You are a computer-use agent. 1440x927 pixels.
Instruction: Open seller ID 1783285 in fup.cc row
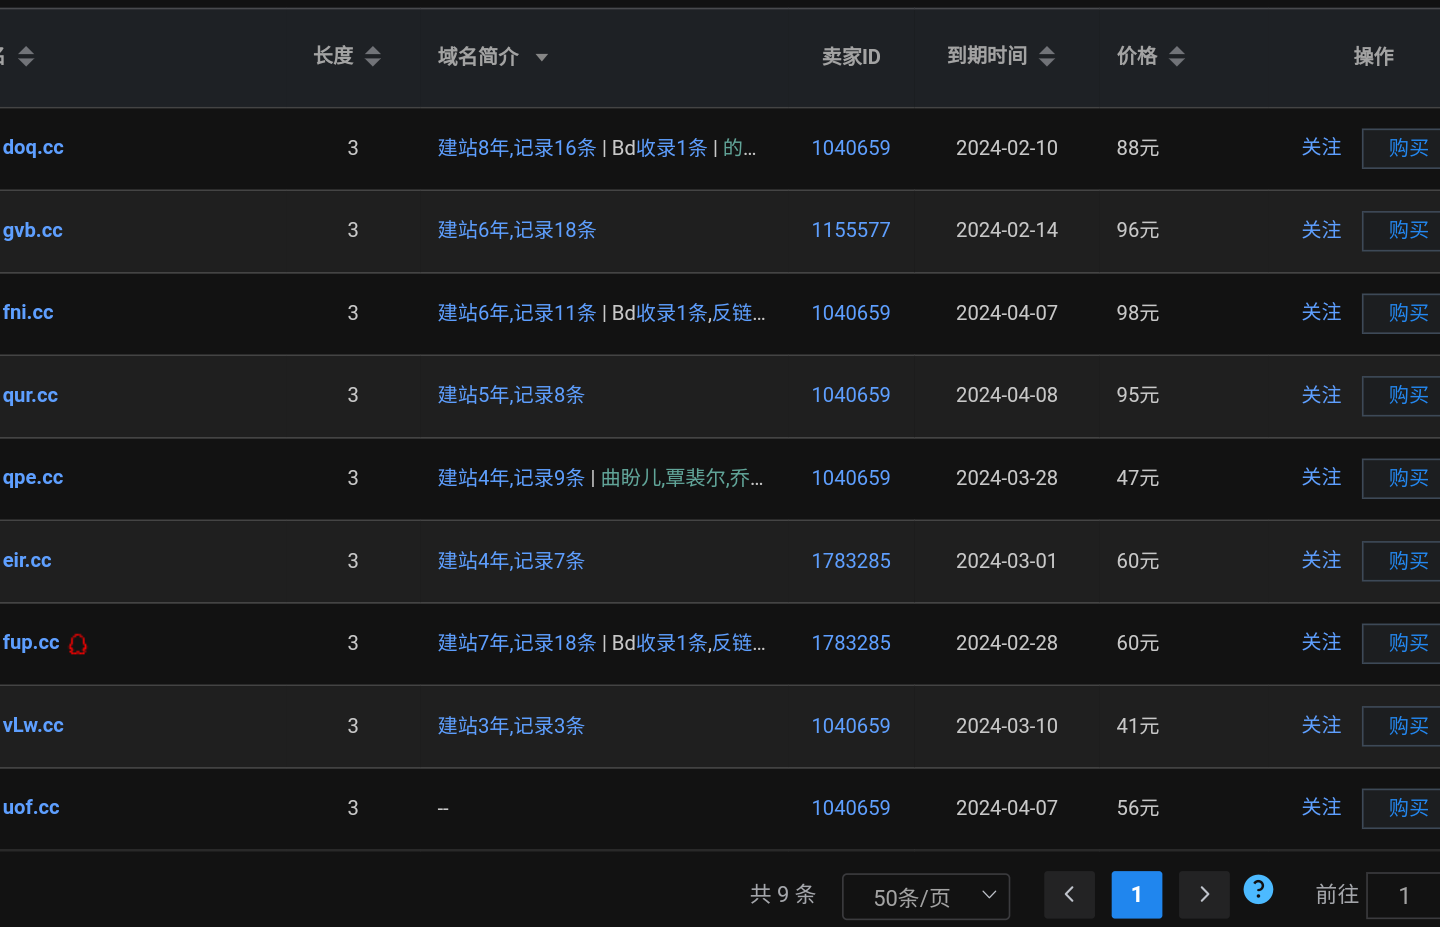[851, 643]
